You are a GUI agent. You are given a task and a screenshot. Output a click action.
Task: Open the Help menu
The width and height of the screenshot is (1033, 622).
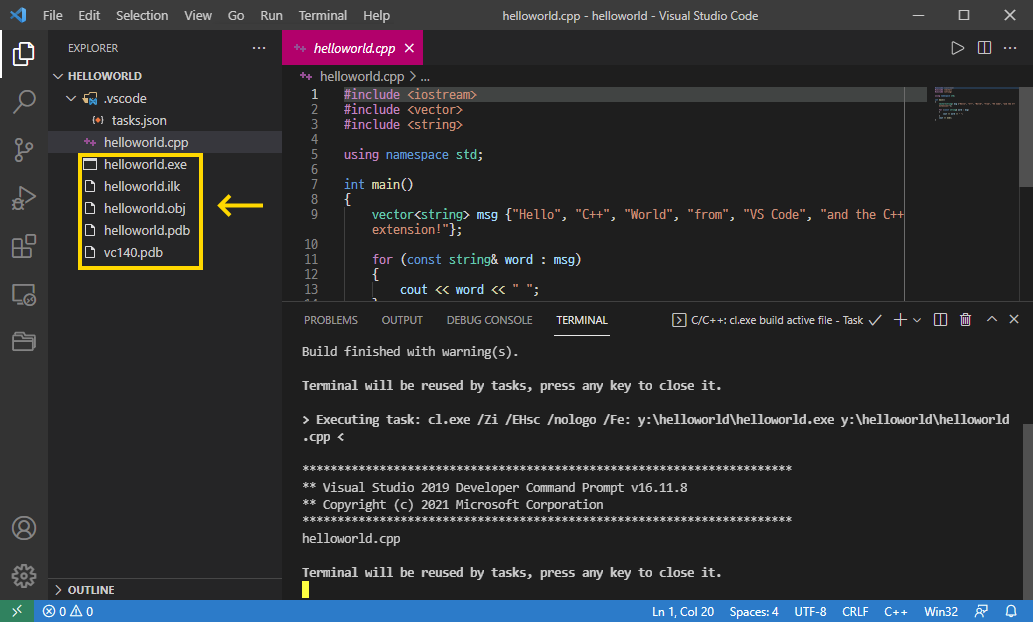click(377, 15)
